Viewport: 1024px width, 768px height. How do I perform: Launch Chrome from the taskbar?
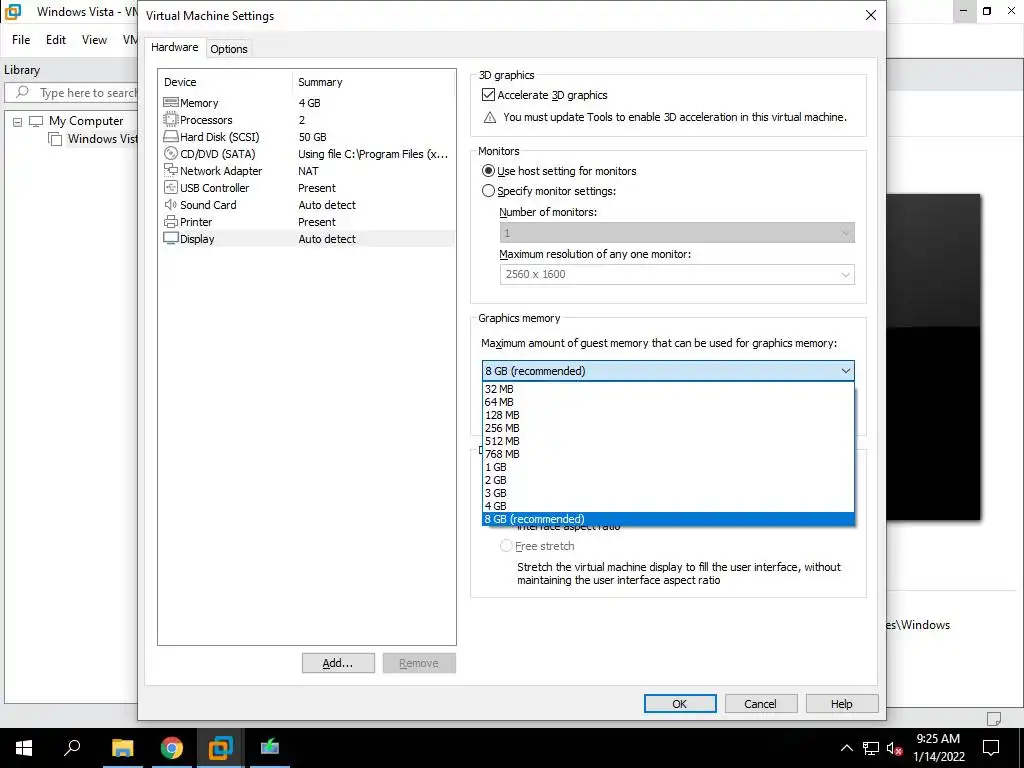point(172,748)
